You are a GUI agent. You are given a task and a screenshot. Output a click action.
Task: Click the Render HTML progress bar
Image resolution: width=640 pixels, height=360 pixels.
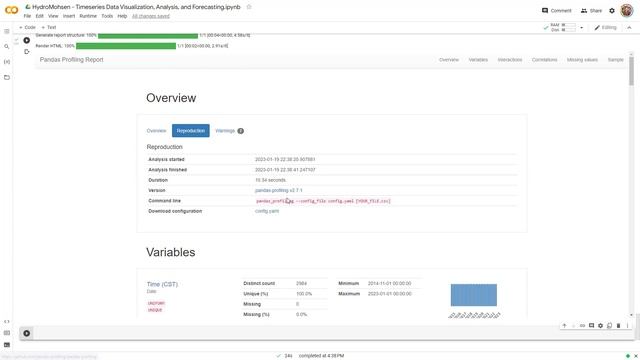pyautogui.click(x=126, y=46)
